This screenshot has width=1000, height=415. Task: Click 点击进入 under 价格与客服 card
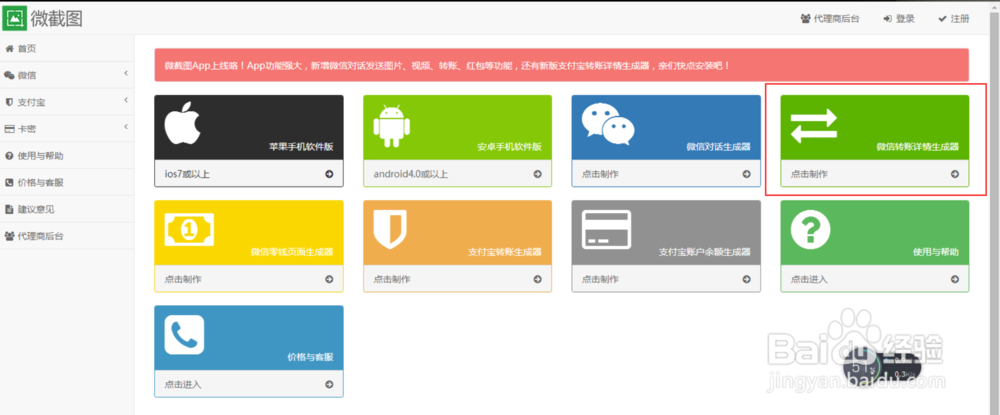point(183,384)
